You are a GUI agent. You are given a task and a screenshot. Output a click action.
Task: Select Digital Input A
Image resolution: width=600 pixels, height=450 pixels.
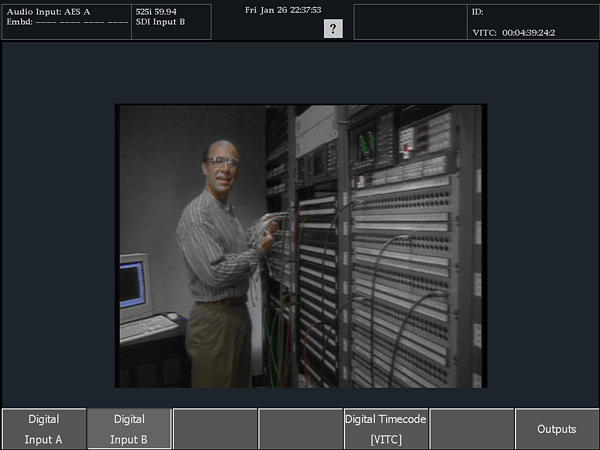coord(44,429)
